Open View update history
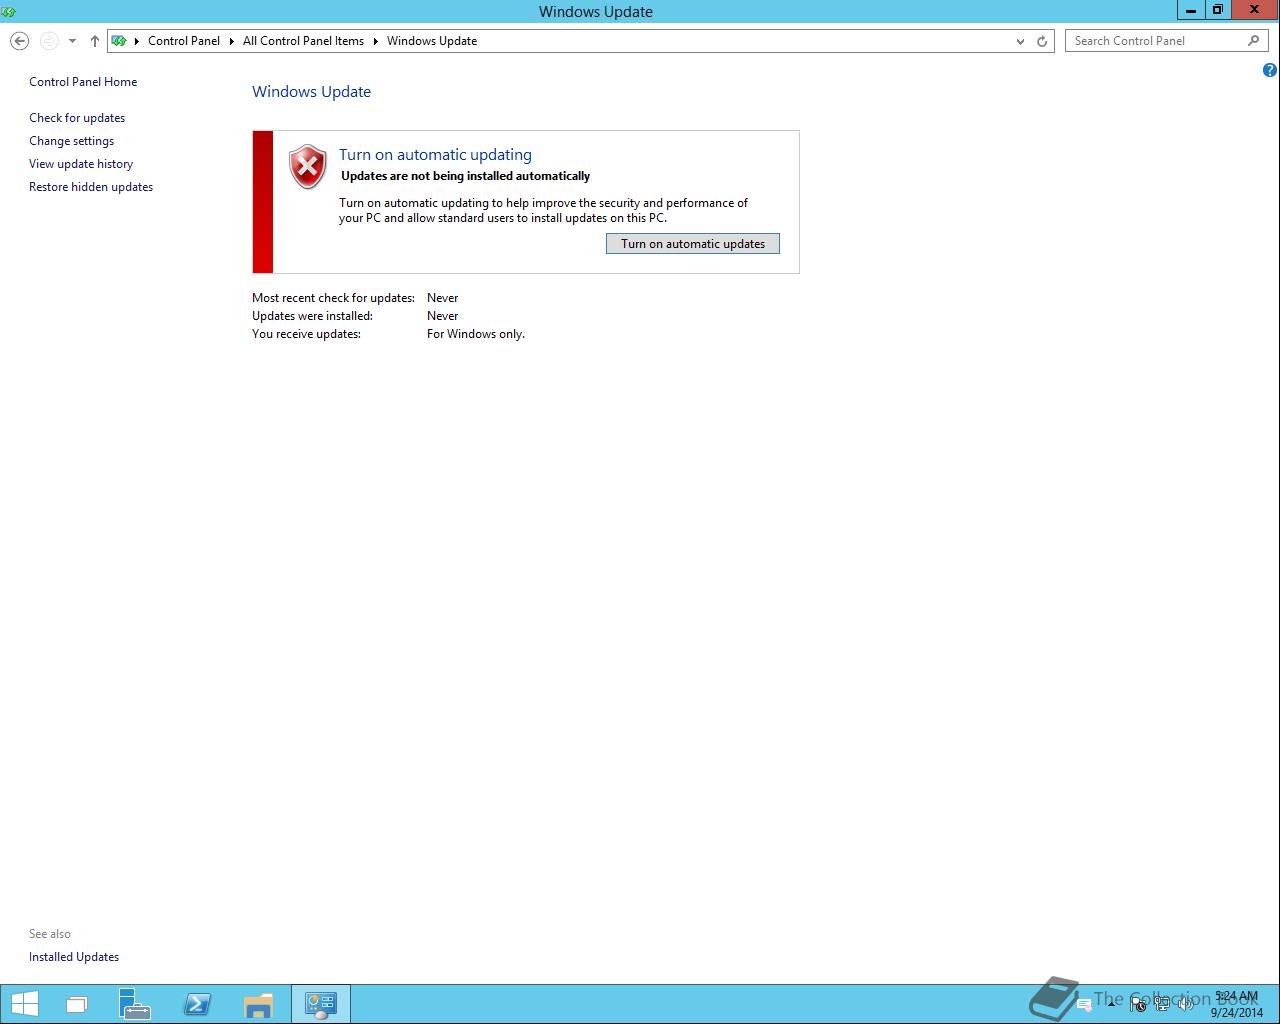The height and width of the screenshot is (1024, 1280). tap(81, 164)
